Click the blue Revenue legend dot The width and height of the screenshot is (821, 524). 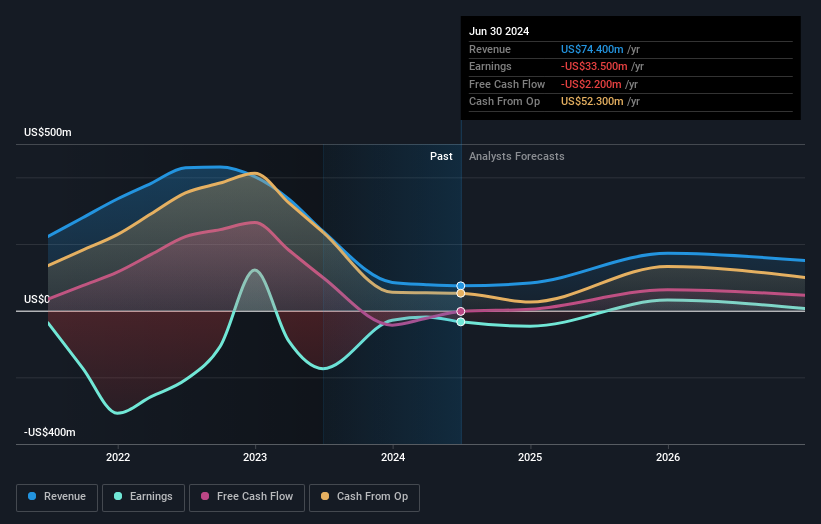pos(32,496)
